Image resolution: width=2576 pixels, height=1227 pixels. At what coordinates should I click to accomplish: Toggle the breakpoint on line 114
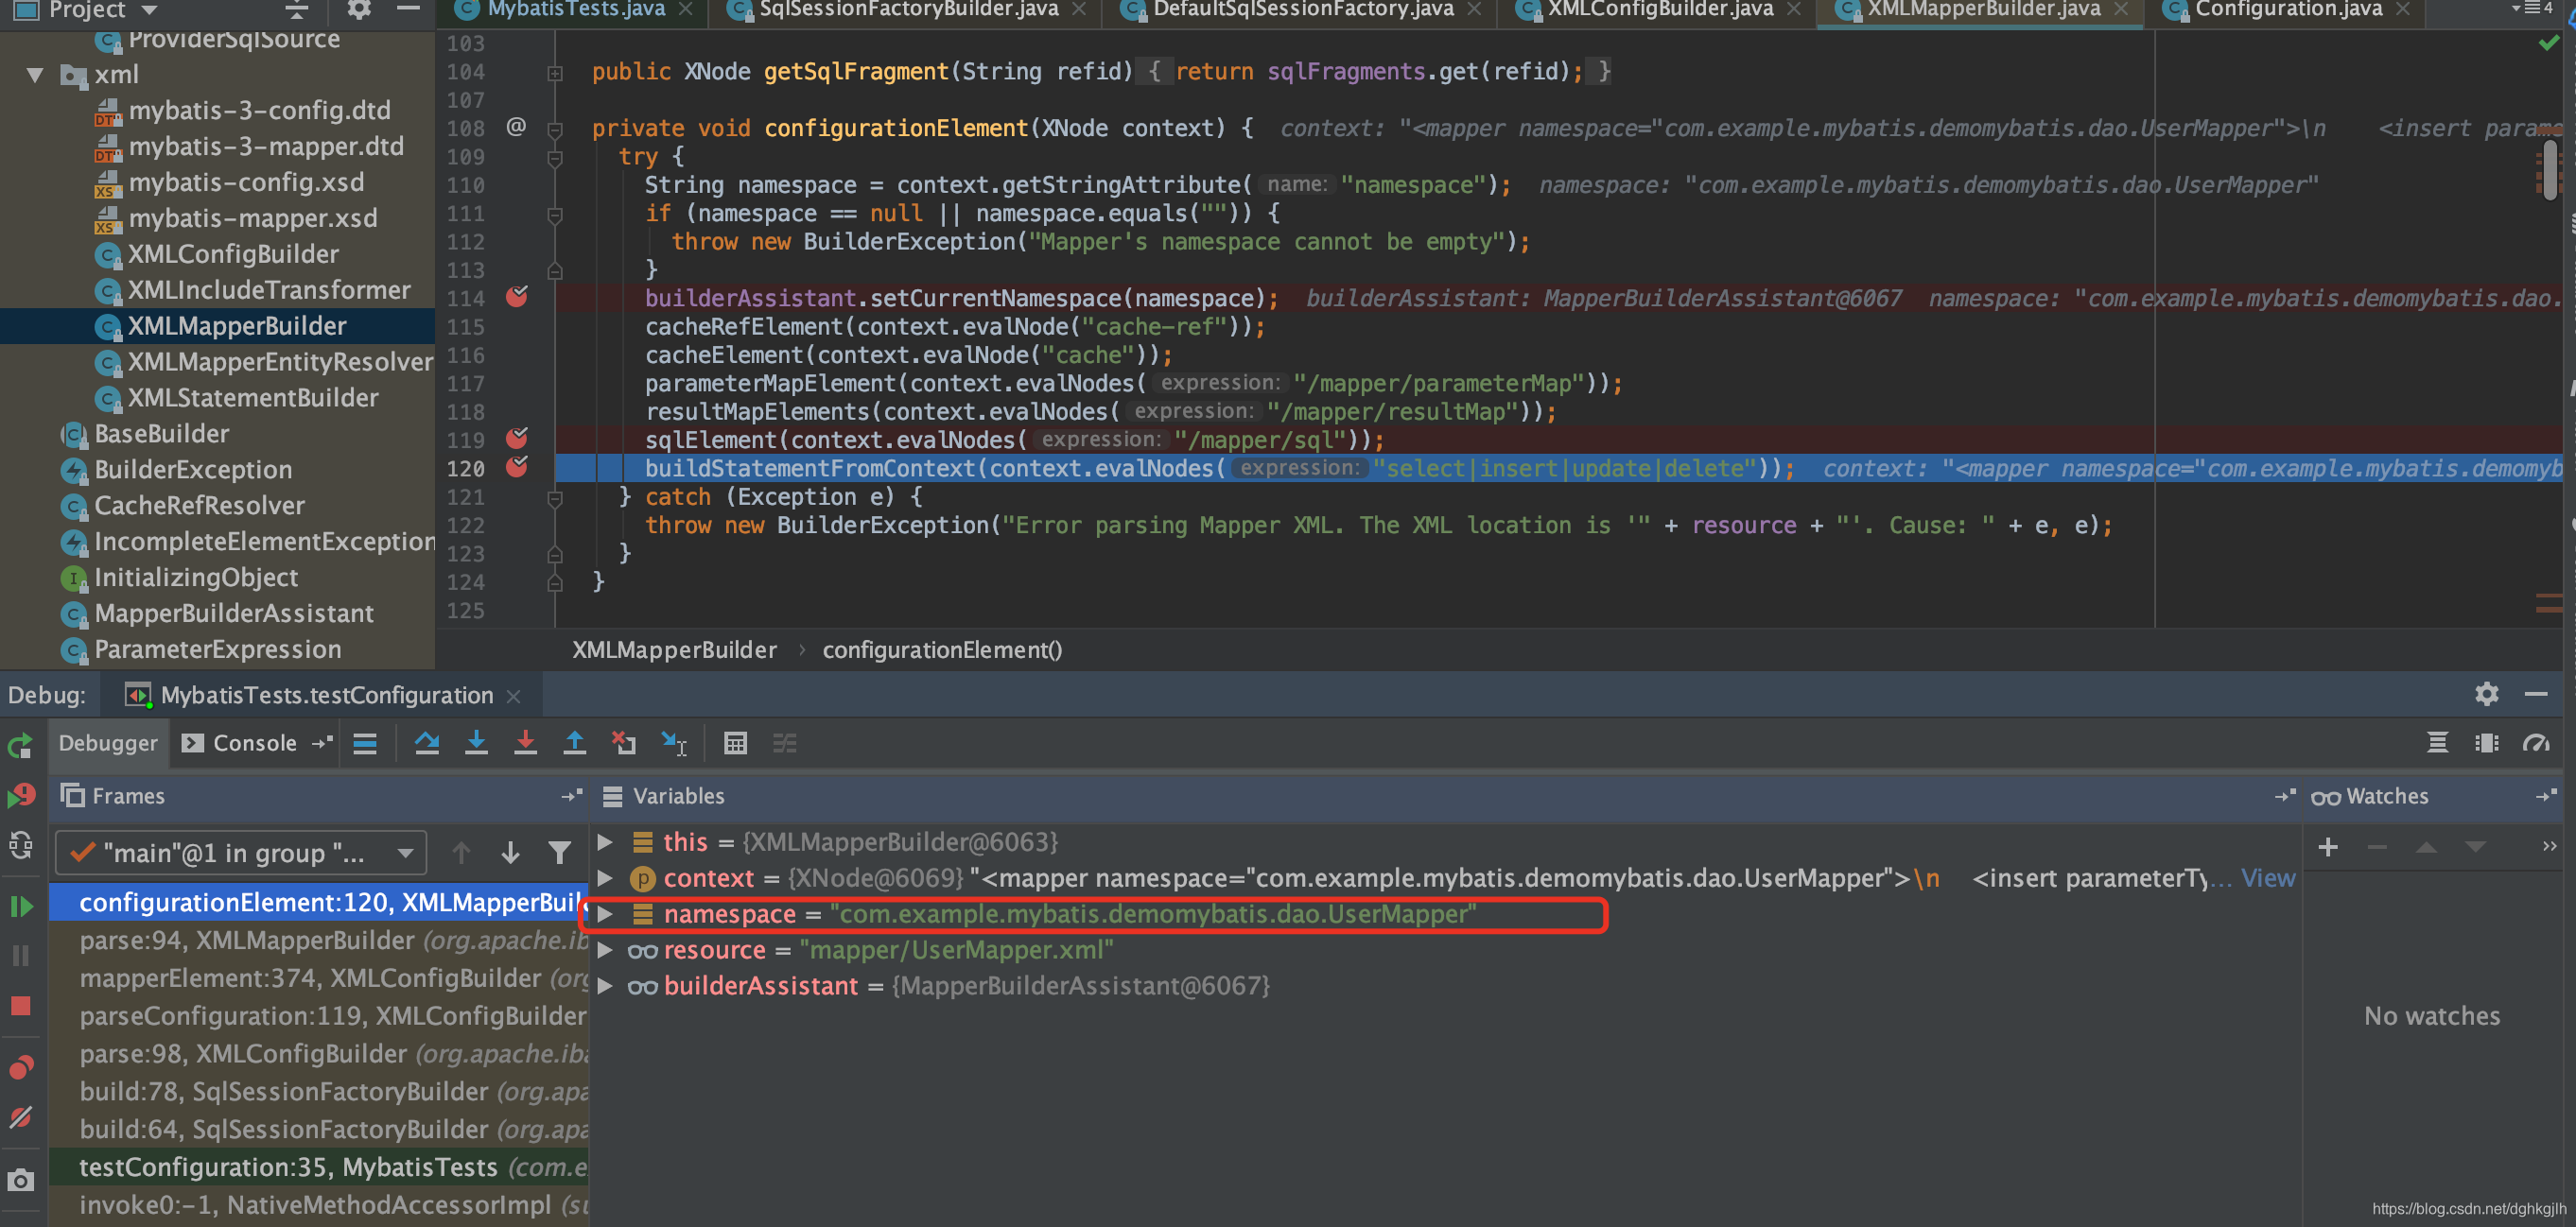coord(517,297)
